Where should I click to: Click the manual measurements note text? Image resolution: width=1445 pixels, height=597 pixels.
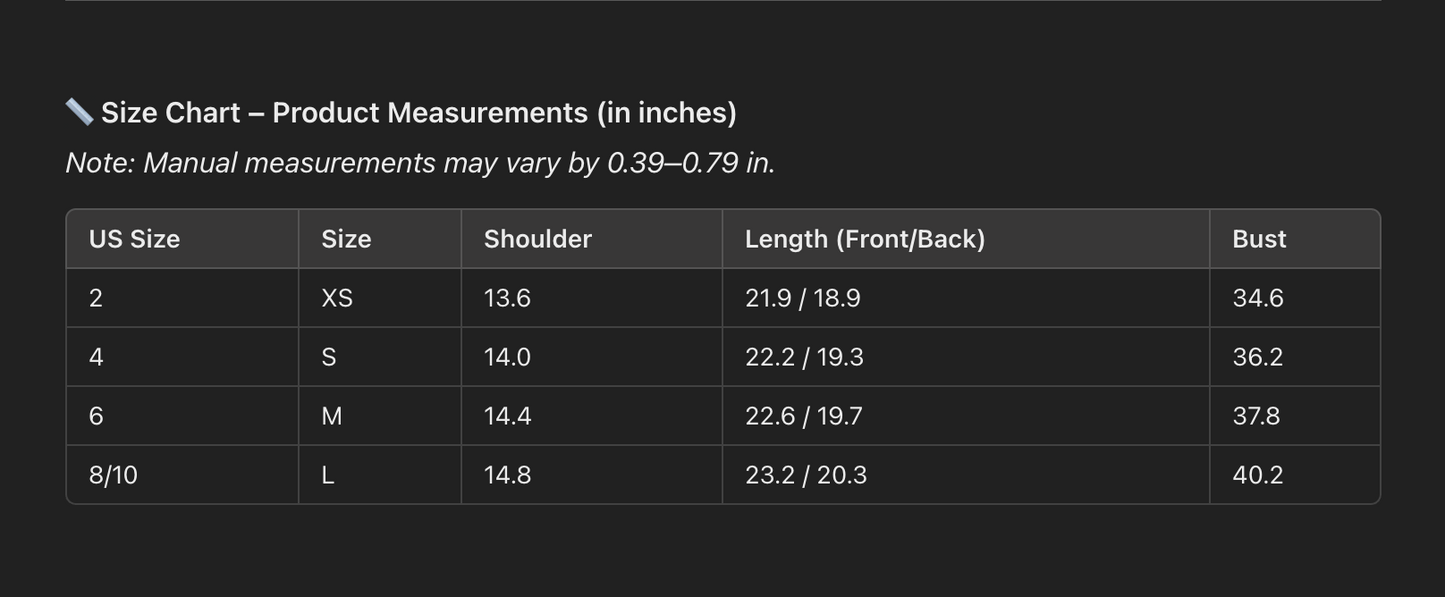pyautogui.click(x=420, y=163)
